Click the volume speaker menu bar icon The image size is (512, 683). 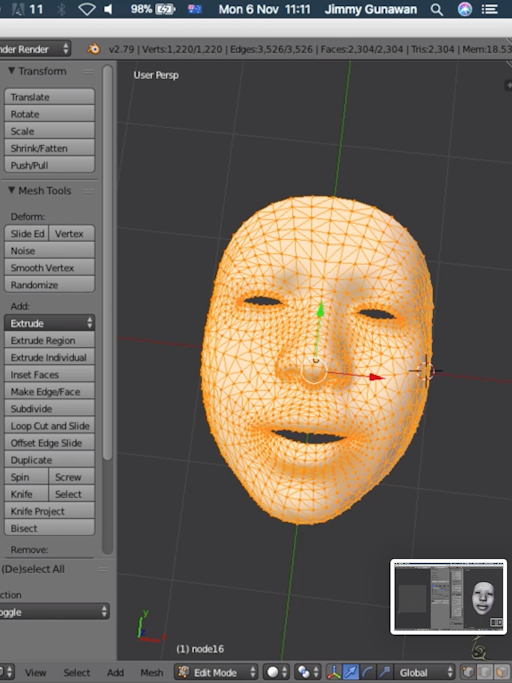coord(109,9)
